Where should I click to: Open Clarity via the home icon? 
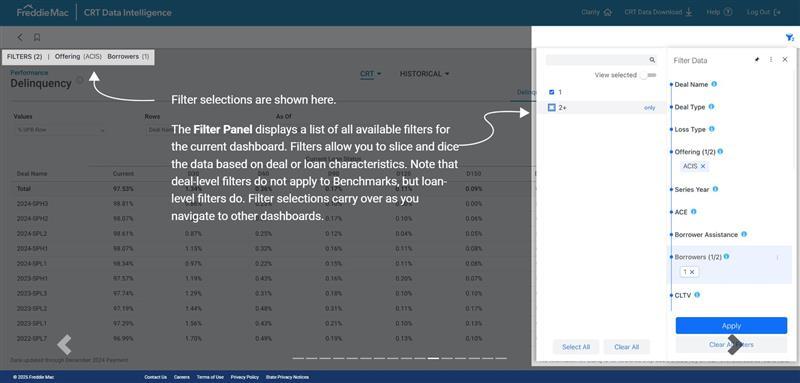point(608,12)
